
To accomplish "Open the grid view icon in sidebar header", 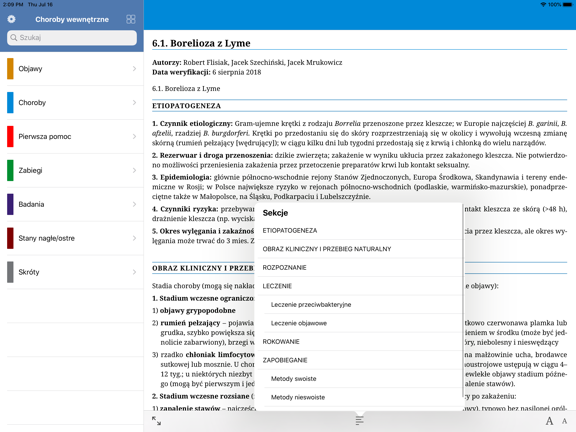I will point(131,19).
